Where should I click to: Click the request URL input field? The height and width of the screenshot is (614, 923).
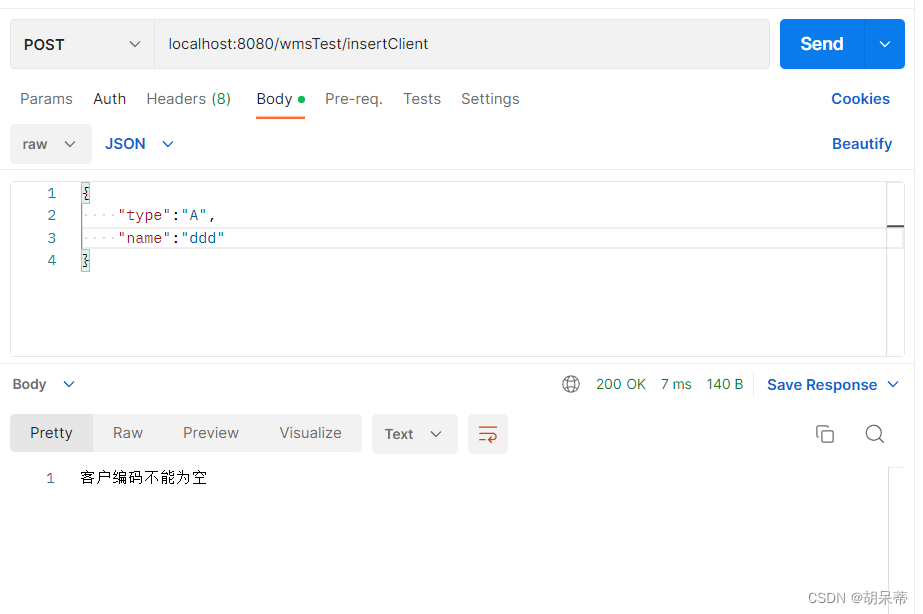462,44
